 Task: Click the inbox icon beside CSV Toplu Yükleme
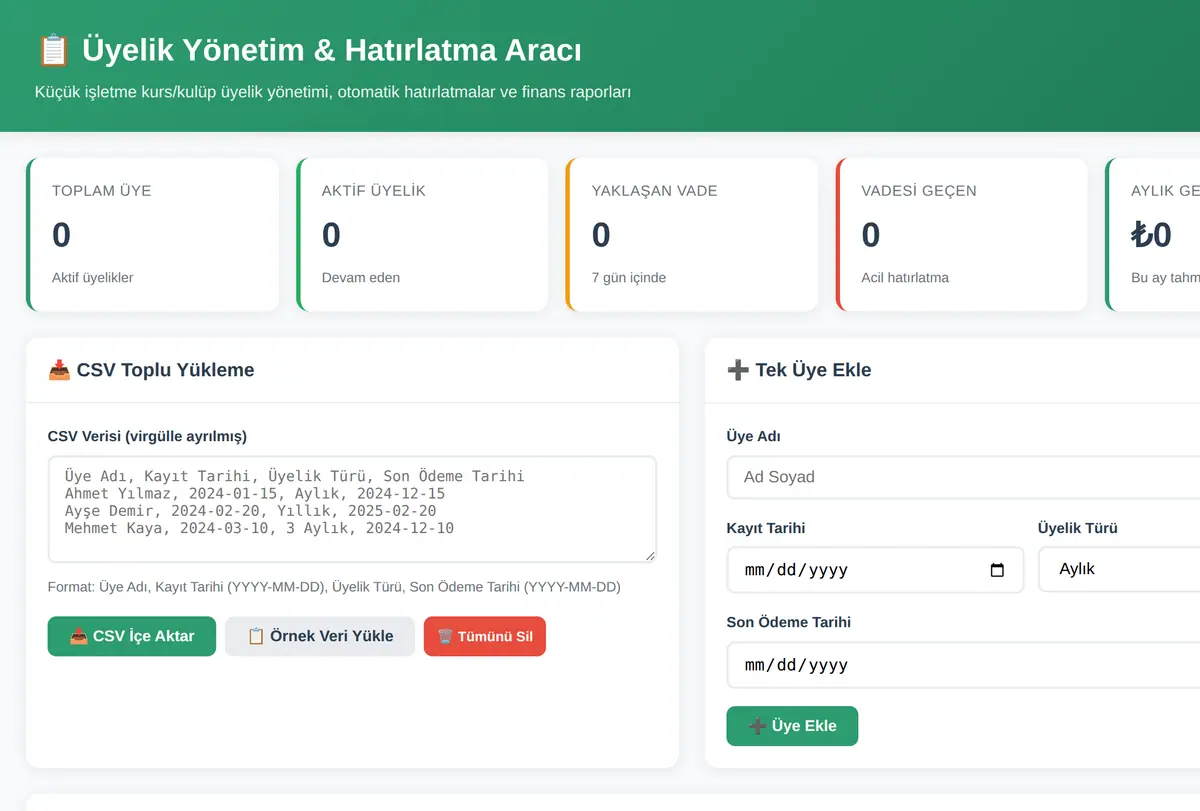coord(59,370)
